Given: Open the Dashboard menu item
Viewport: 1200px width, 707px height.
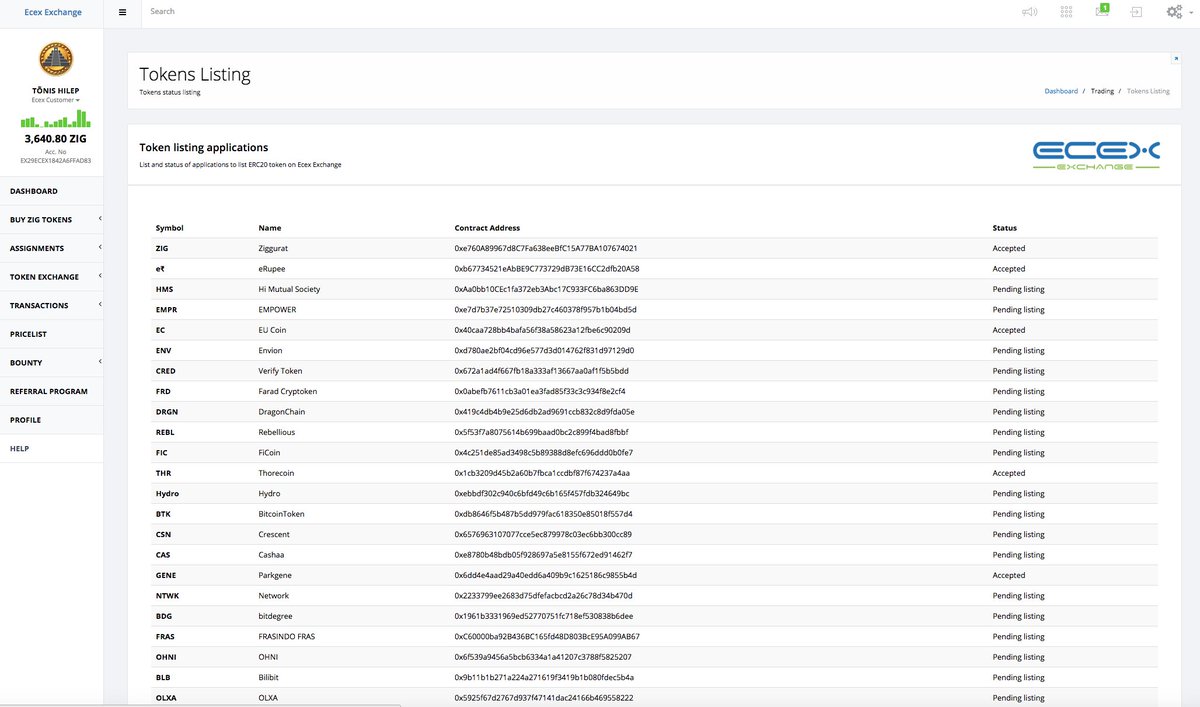Looking at the screenshot, I should click(x=52, y=191).
